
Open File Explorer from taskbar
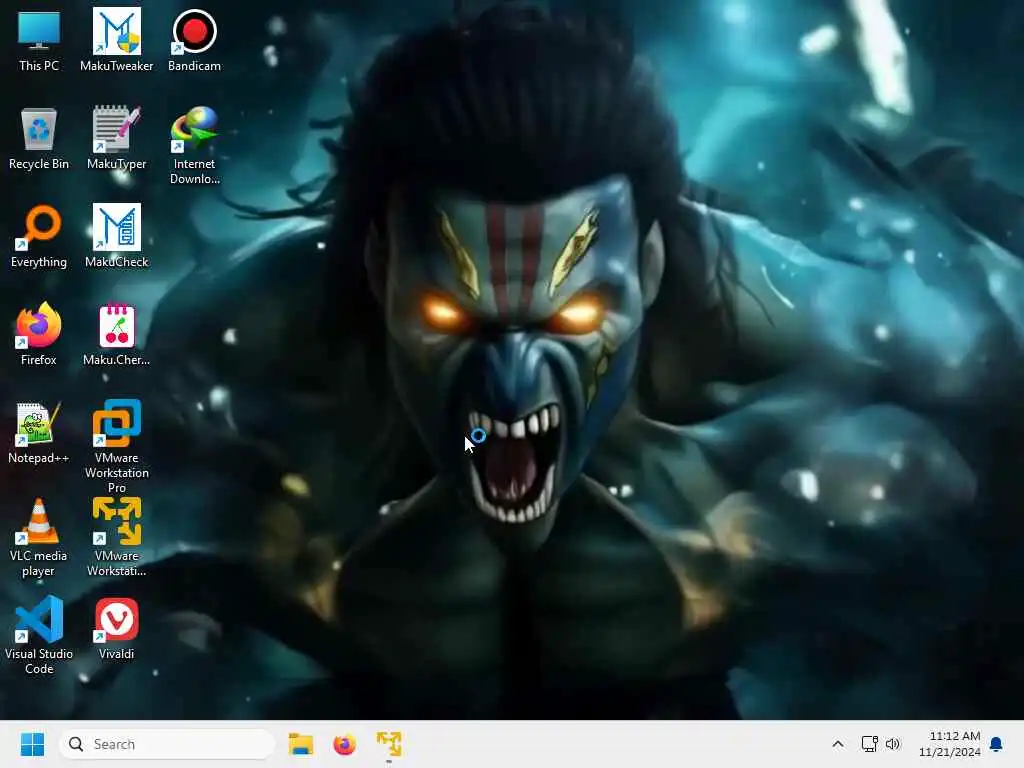301,744
